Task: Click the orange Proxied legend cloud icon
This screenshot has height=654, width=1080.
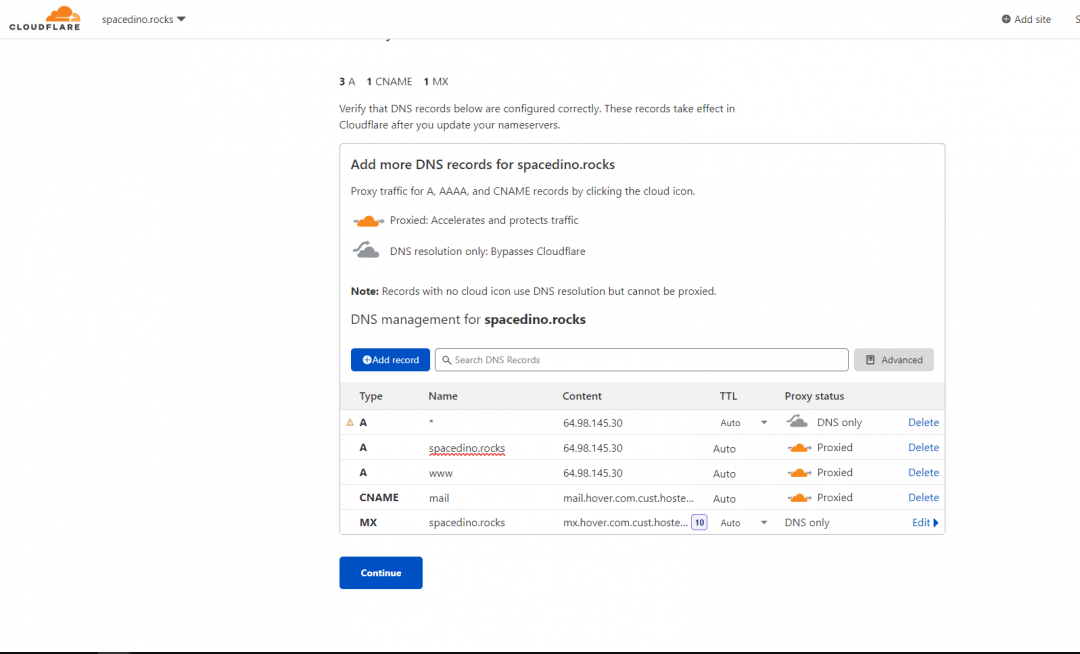Action: point(368,219)
